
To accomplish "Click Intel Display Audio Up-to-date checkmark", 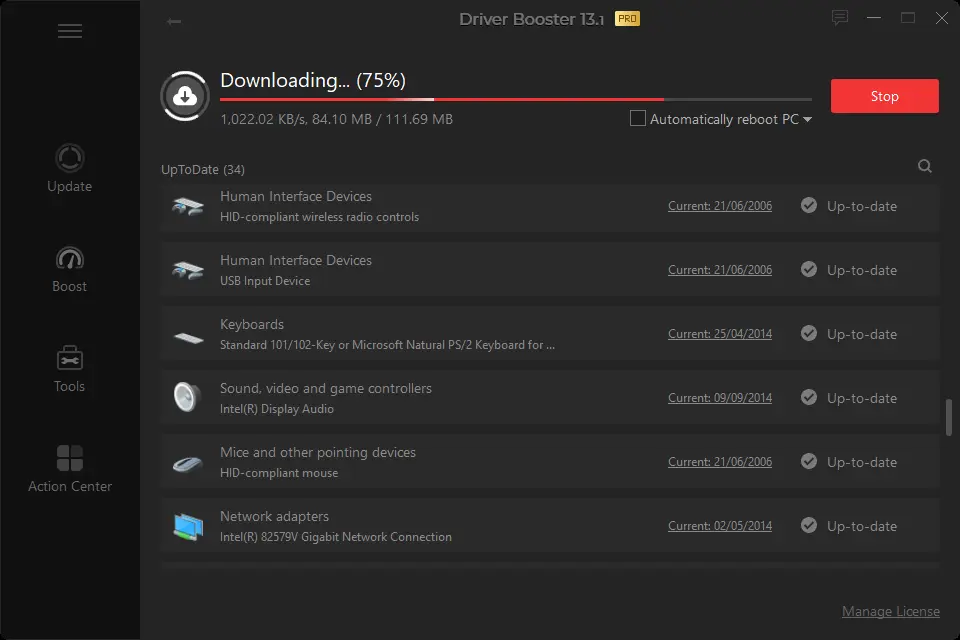I will tap(809, 397).
